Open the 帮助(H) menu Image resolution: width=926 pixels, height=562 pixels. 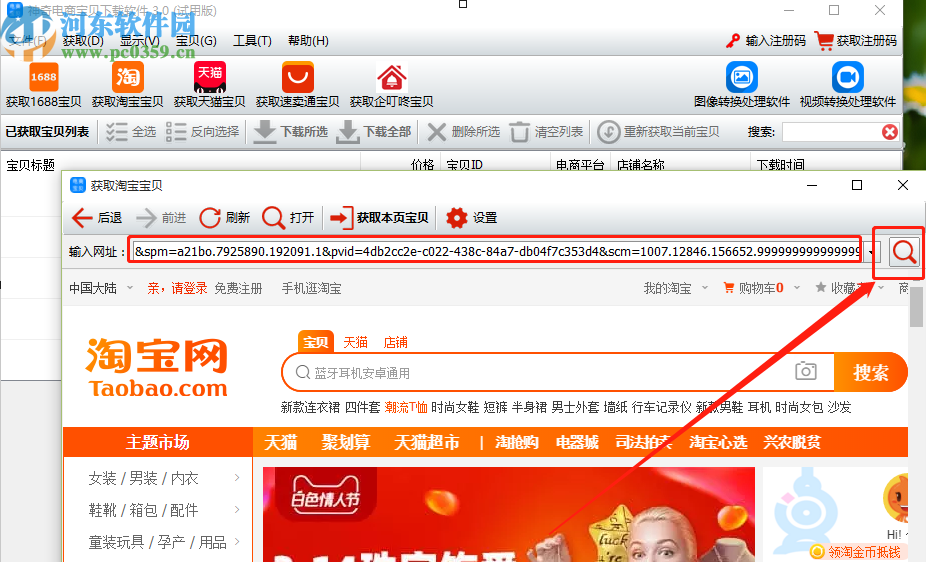point(308,41)
